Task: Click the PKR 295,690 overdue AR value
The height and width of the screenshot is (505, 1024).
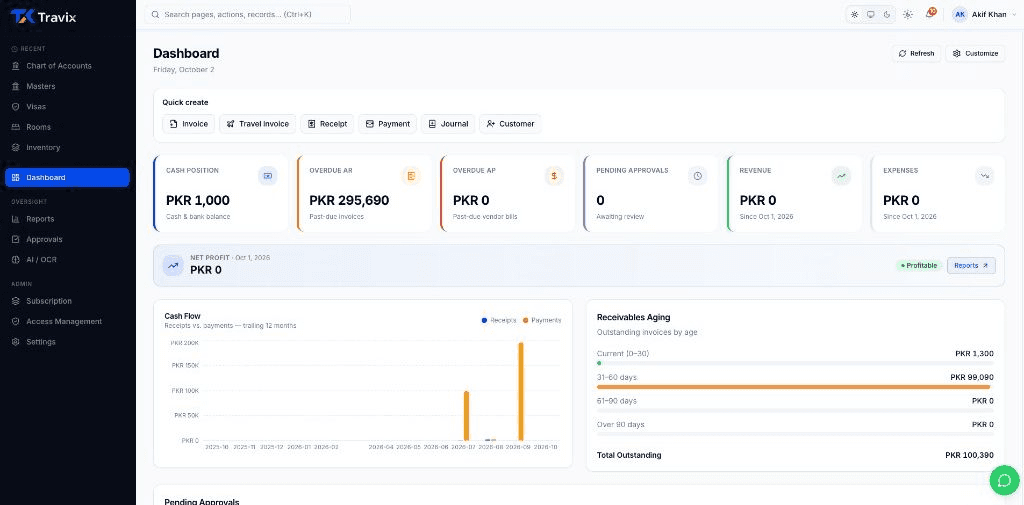Action: click(x=349, y=201)
